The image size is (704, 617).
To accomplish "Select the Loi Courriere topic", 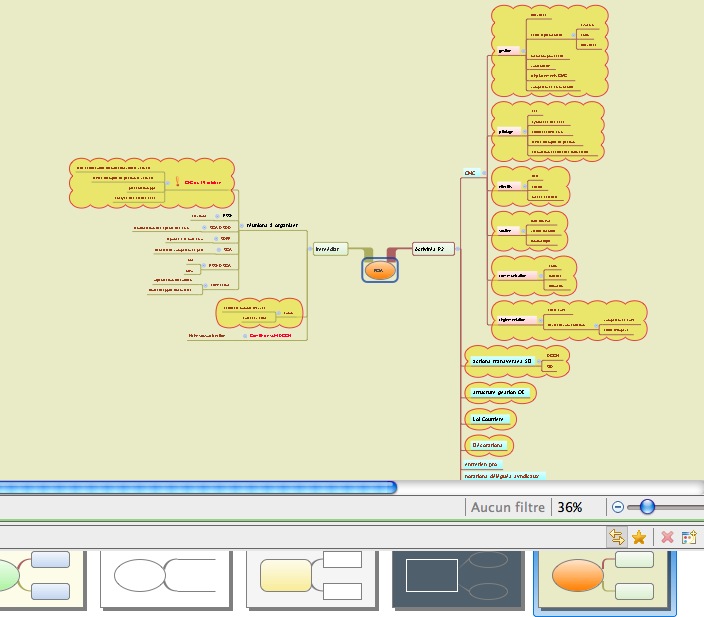I will [491, 418].
